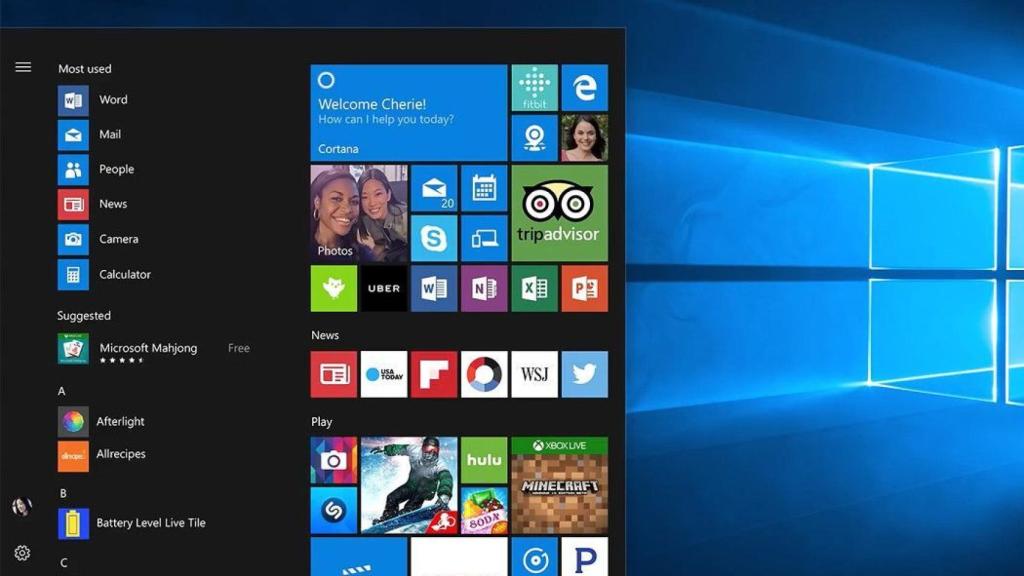
Task: Open the Calendar tile
Action: [484, 189]
